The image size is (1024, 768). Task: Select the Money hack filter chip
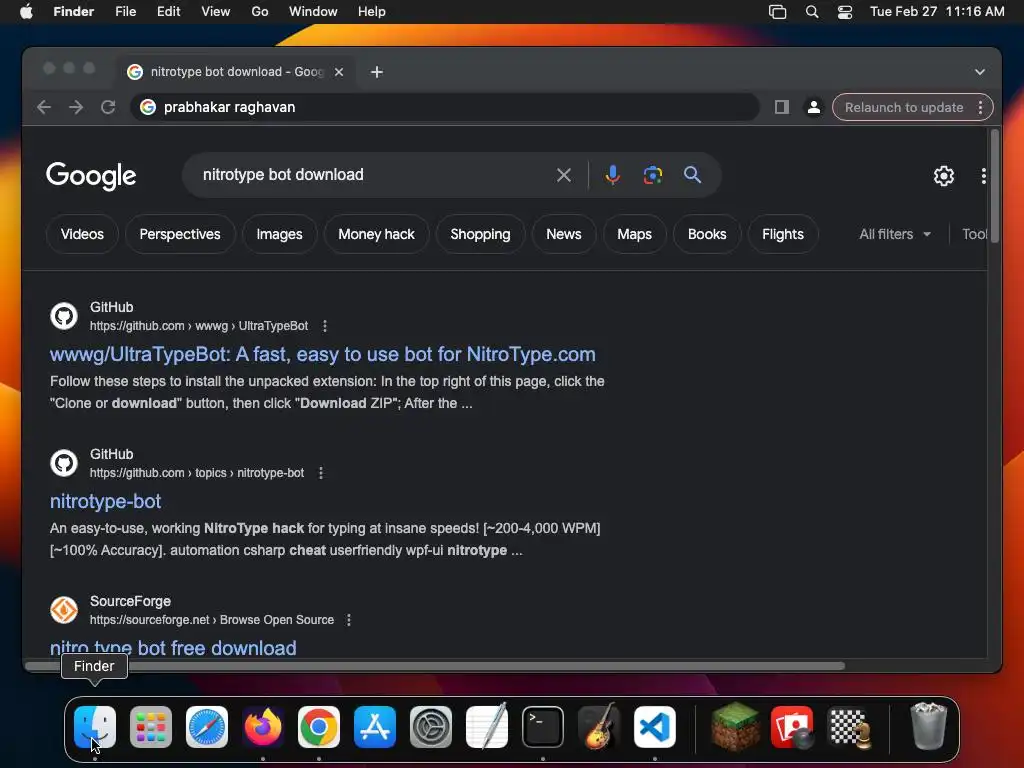(376, 234)
